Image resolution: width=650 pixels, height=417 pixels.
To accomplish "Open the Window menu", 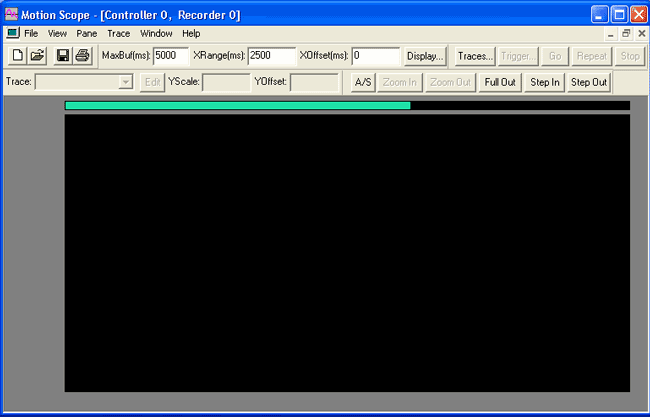I will [x=156, y=34].
